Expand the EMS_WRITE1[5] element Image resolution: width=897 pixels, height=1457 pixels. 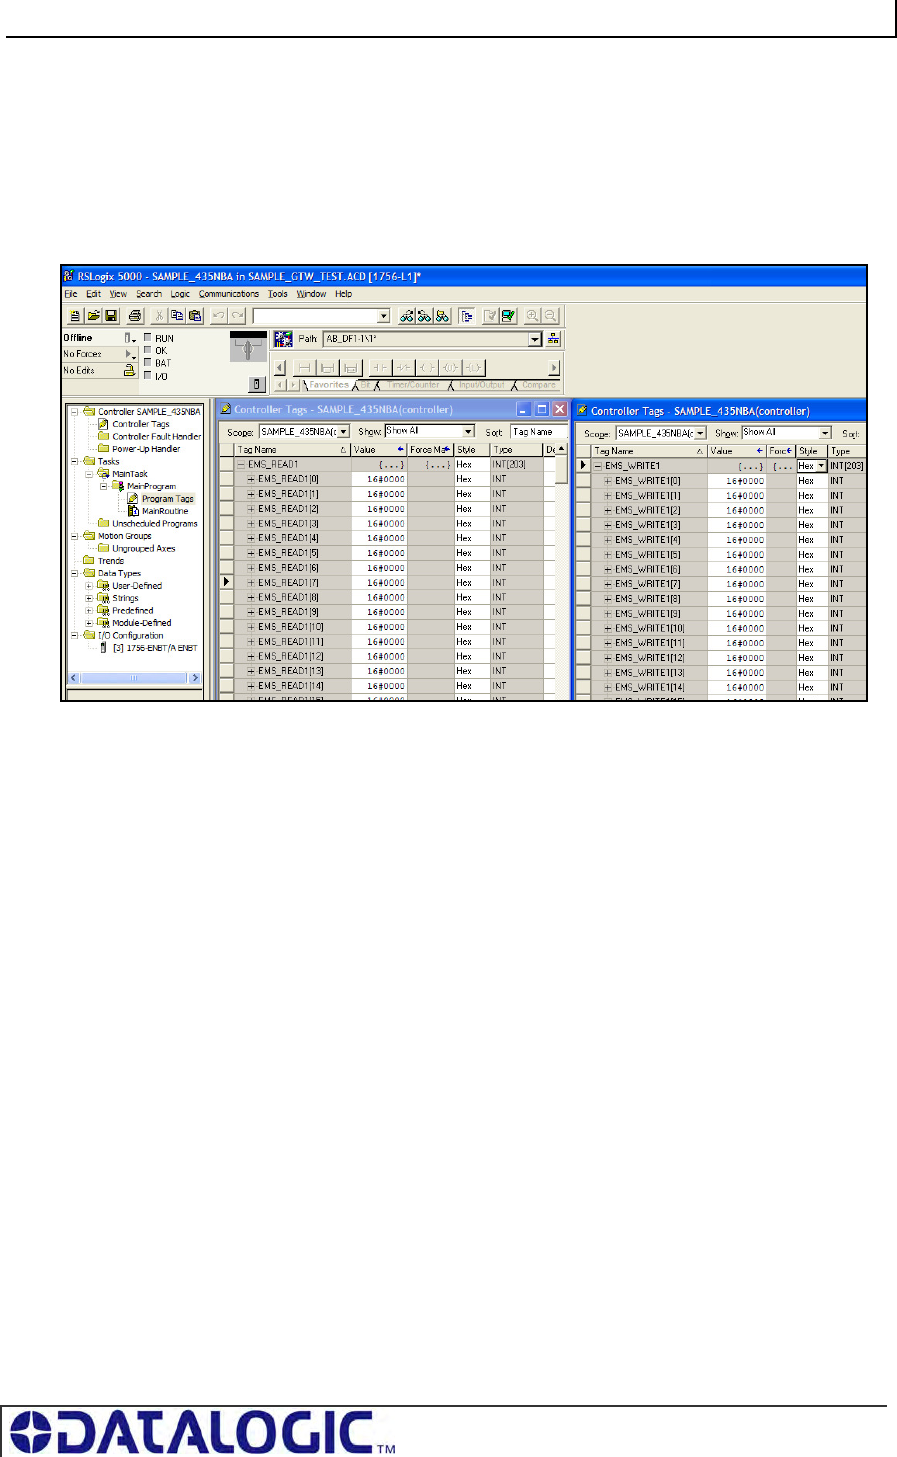click(x=608, y=555)
